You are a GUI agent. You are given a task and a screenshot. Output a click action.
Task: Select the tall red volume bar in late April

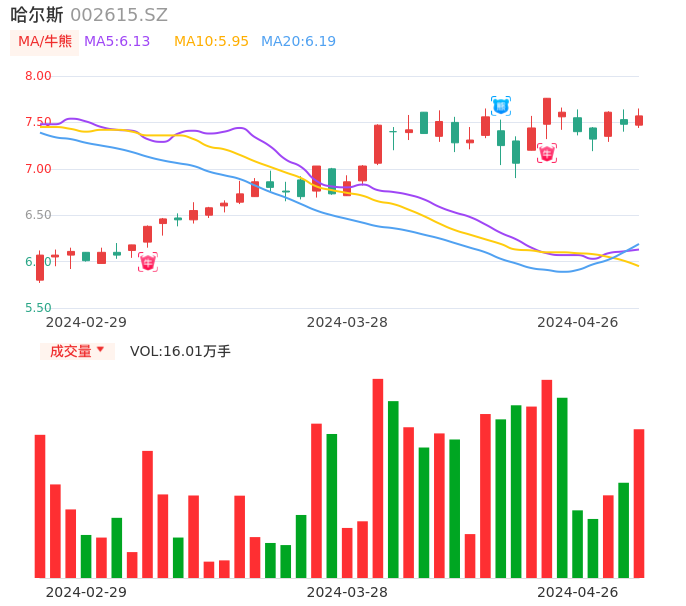tap(547, 478)
